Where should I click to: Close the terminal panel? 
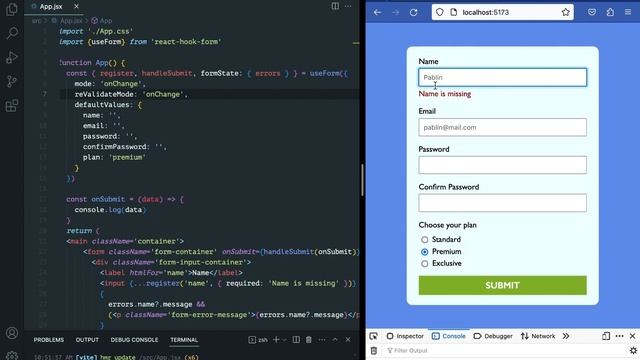(x=348, y=340)
